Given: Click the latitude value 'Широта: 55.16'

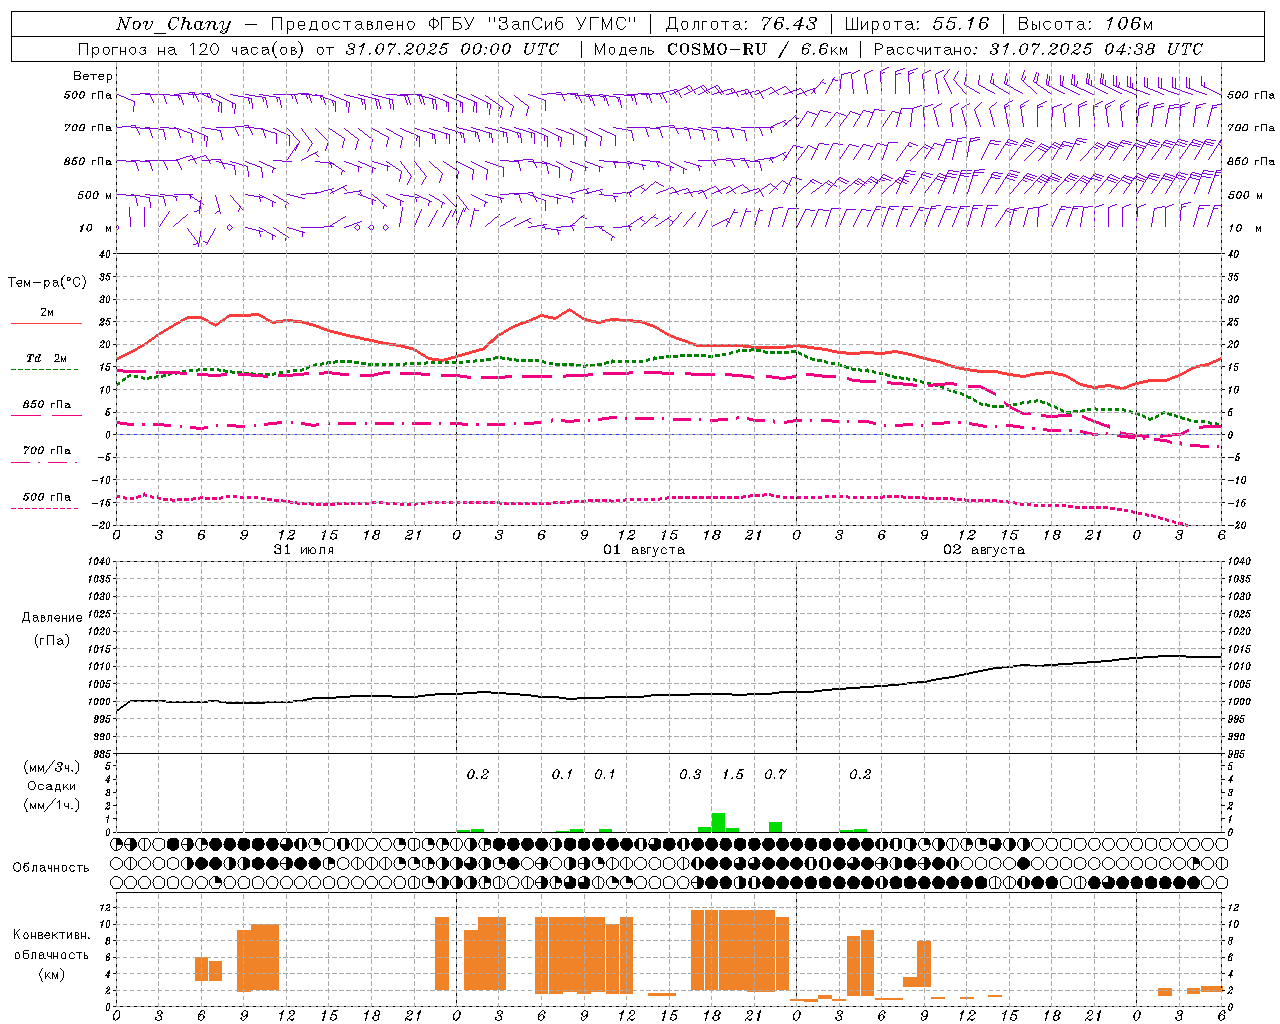Looking at the screenshot, I should [917, 24].
